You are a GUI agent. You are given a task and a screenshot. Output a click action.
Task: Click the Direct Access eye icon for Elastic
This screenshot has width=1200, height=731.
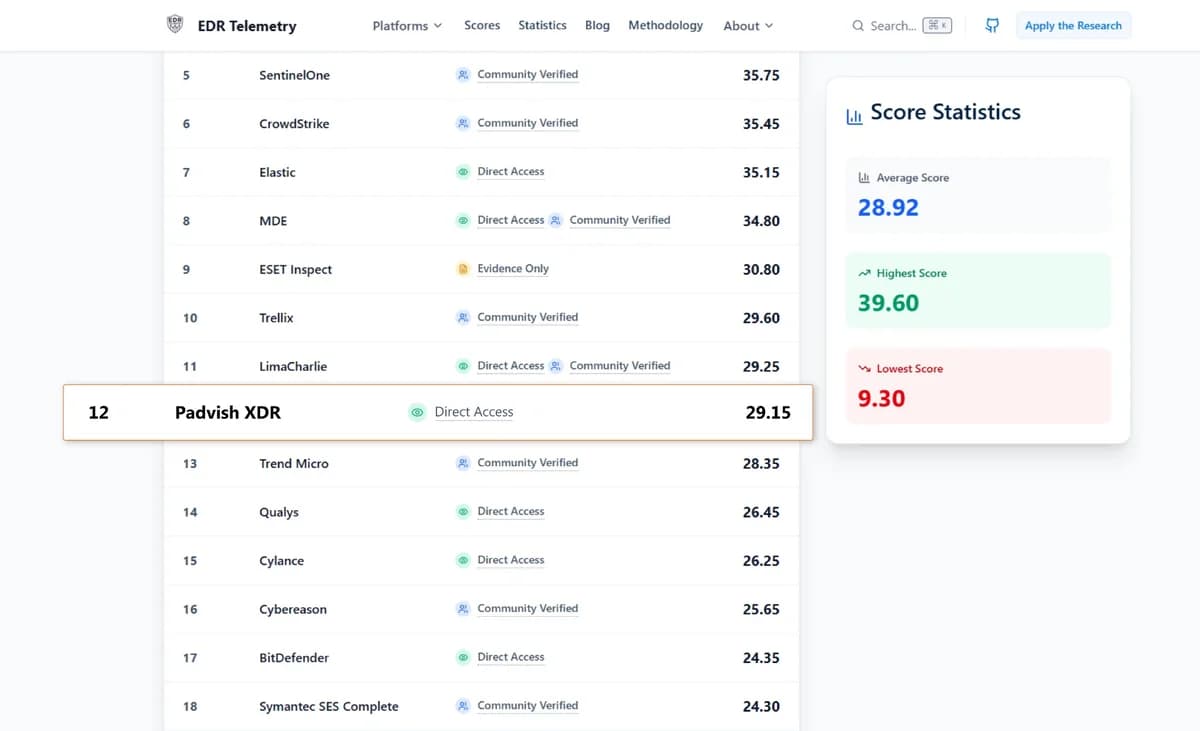tap(463, 172)
